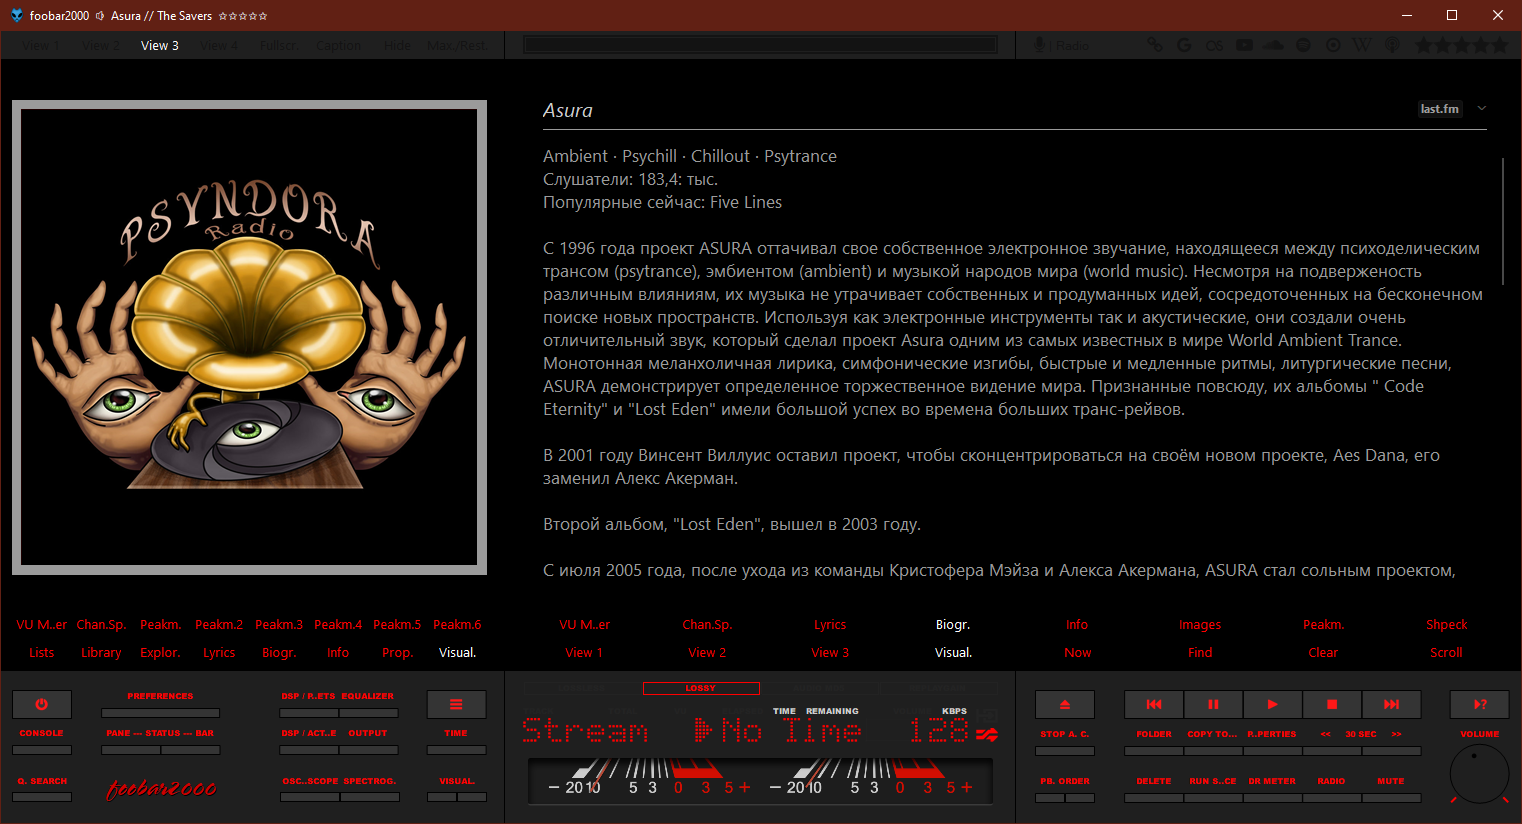This screenshot has width=1522, height=824.
Task: Open the Google search icon
Action: [1184, 45]
